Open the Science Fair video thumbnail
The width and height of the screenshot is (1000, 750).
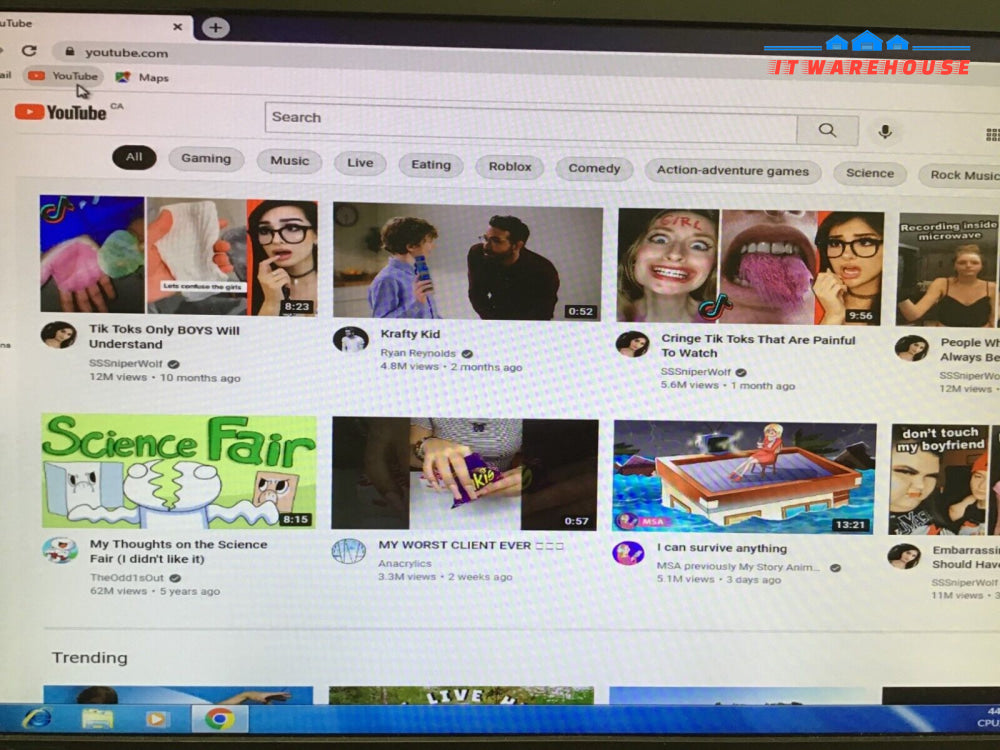179,471
